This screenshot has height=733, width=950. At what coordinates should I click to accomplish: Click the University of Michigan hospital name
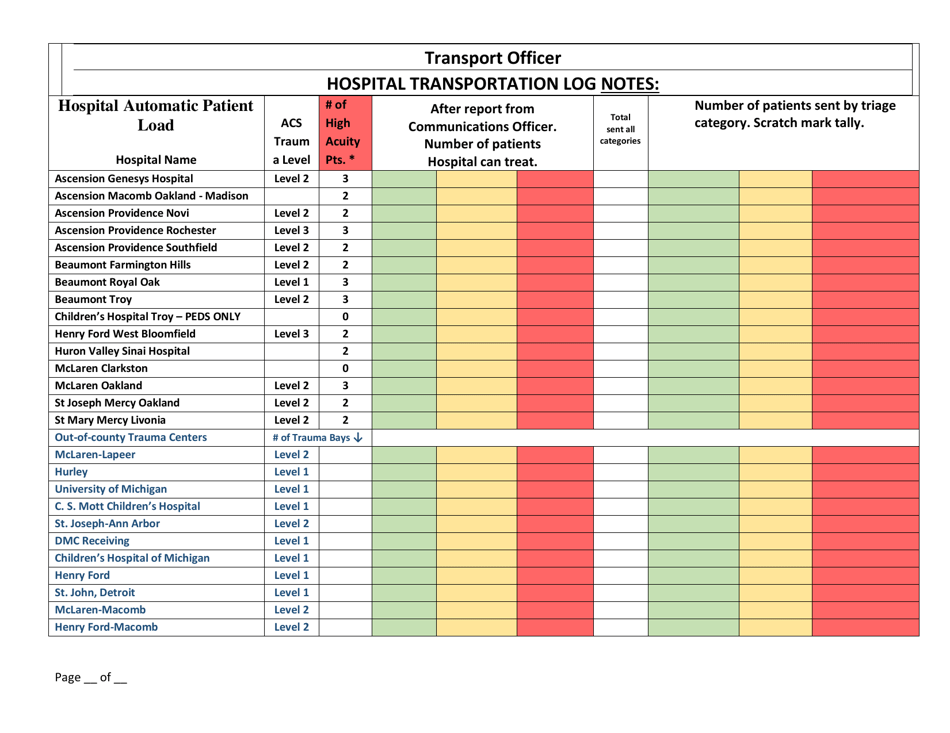click(x=118, y=490)
